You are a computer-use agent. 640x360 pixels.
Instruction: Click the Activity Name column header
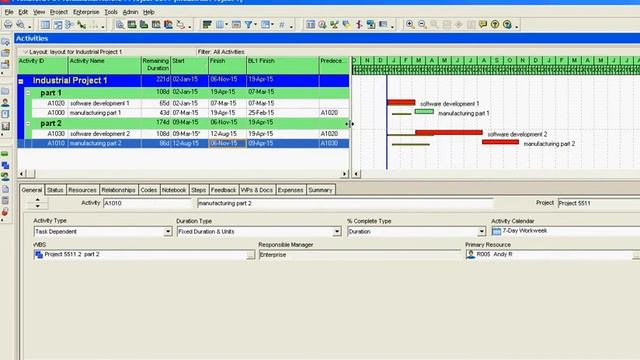(104, 65)
